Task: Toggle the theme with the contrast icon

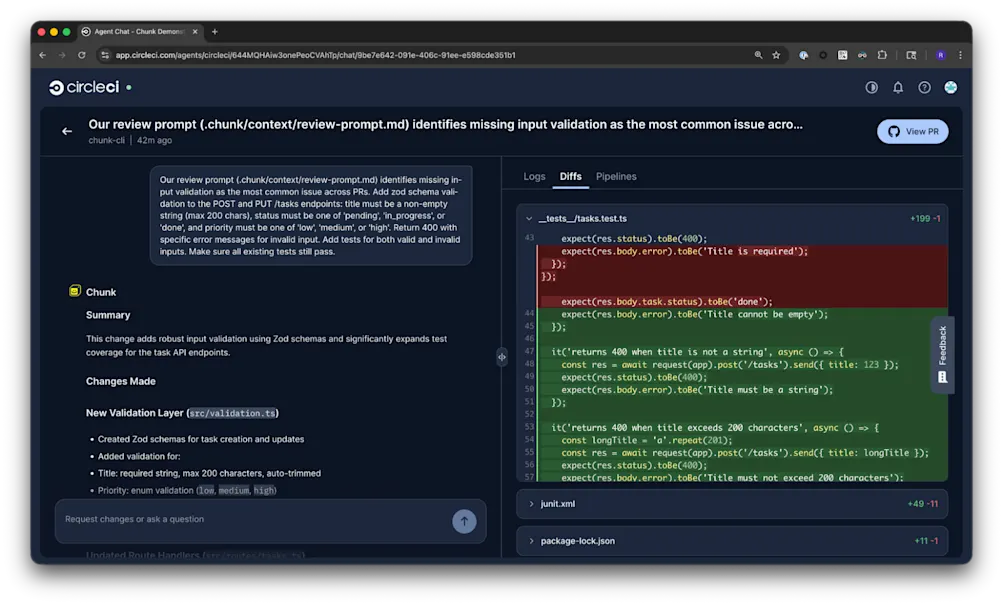Action: (x=871, y=87)
